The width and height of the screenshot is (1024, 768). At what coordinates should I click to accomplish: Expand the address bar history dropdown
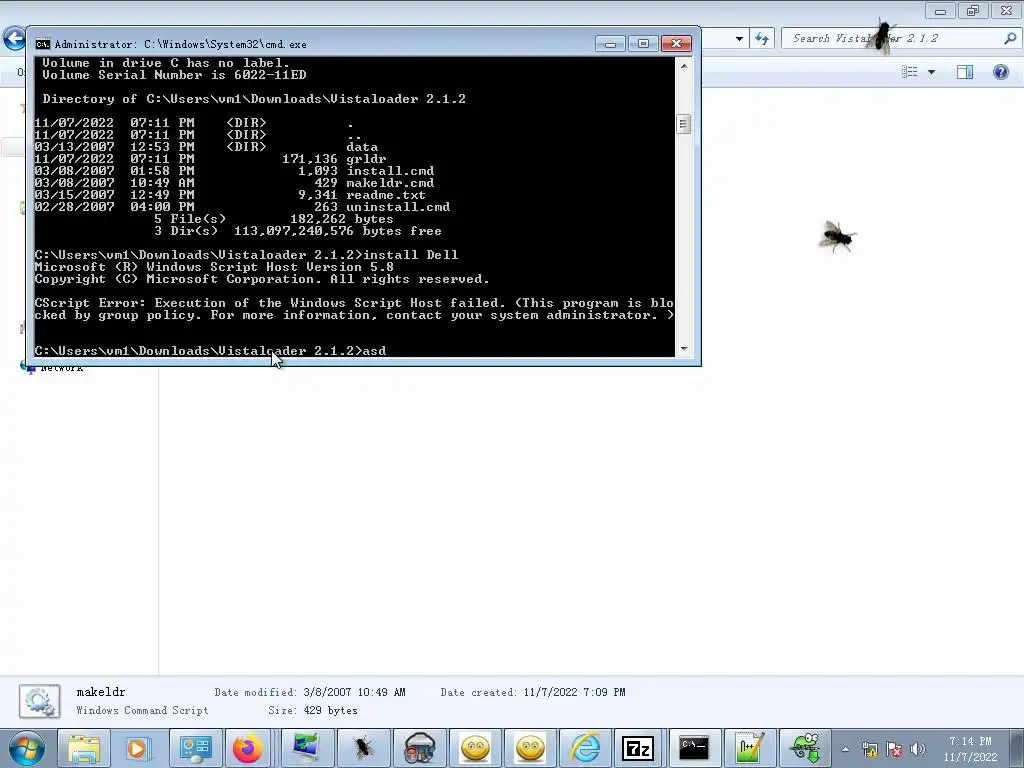coord(739,39)
